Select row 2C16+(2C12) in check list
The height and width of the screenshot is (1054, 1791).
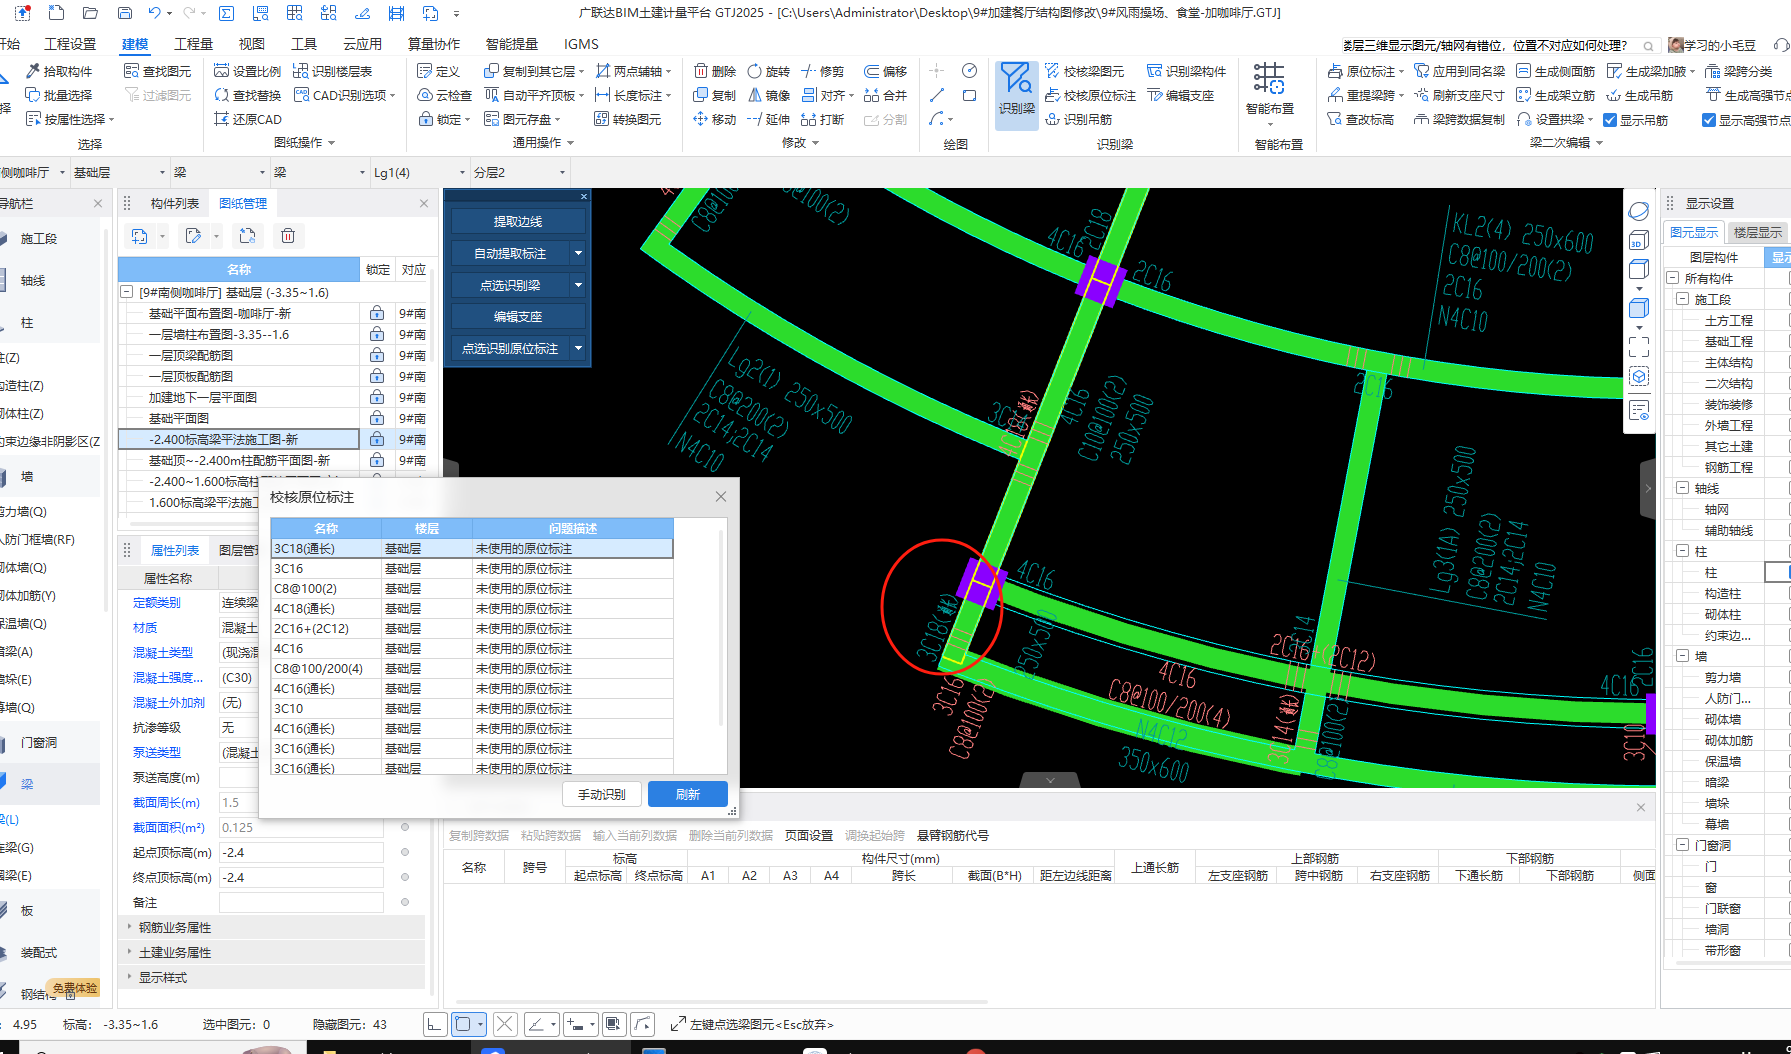point(472,628)
